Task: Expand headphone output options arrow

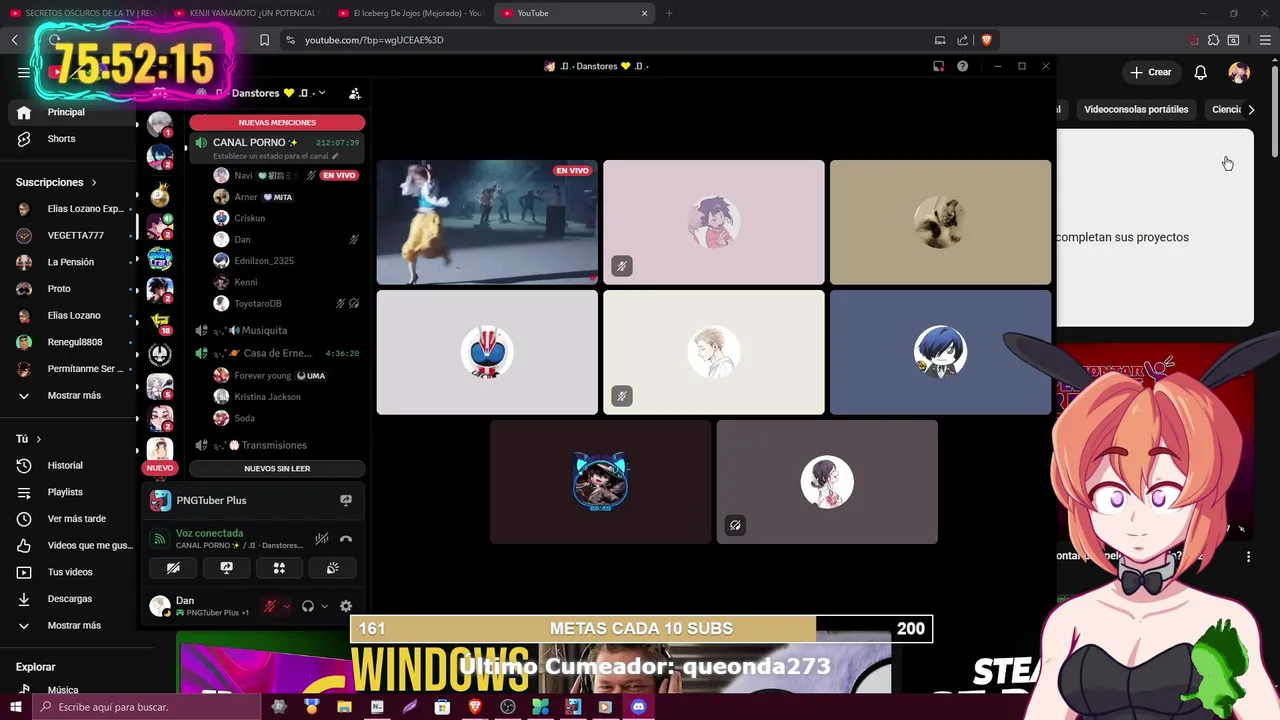Action: coord(324,606)
